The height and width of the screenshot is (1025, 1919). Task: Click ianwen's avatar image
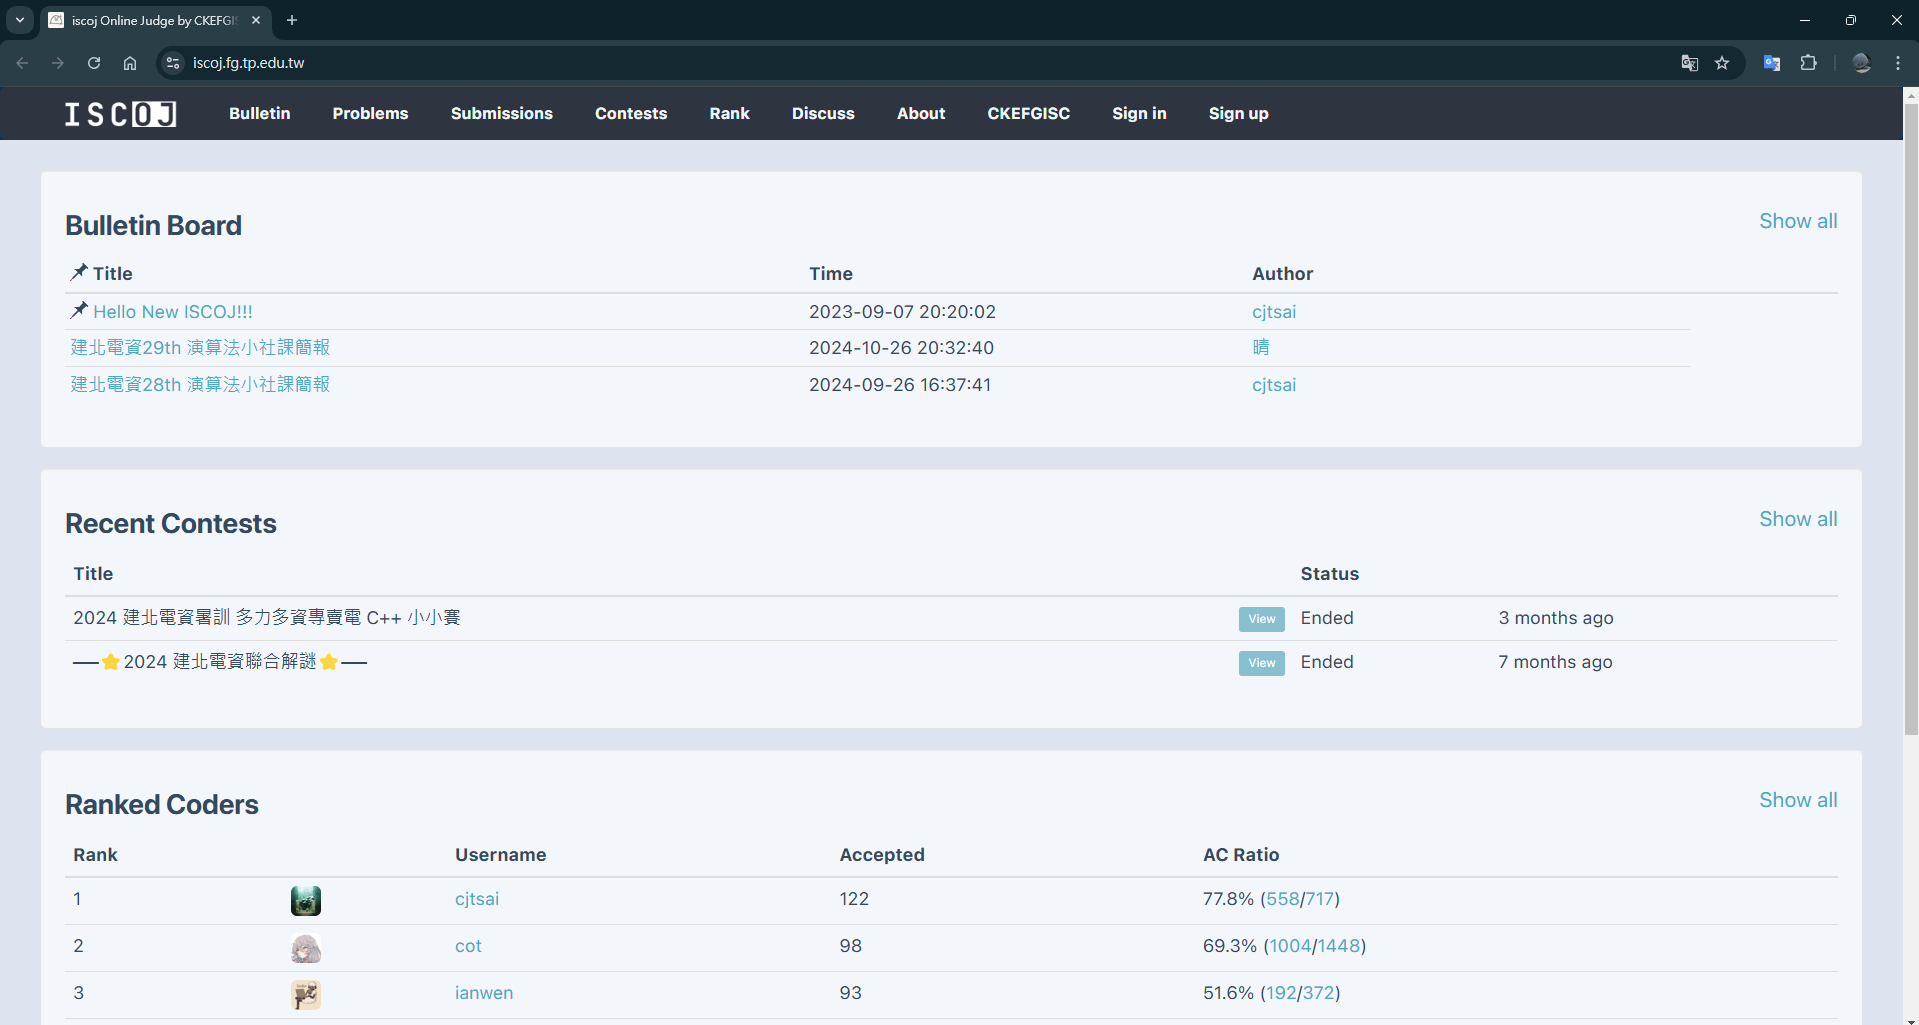point(306,995)
